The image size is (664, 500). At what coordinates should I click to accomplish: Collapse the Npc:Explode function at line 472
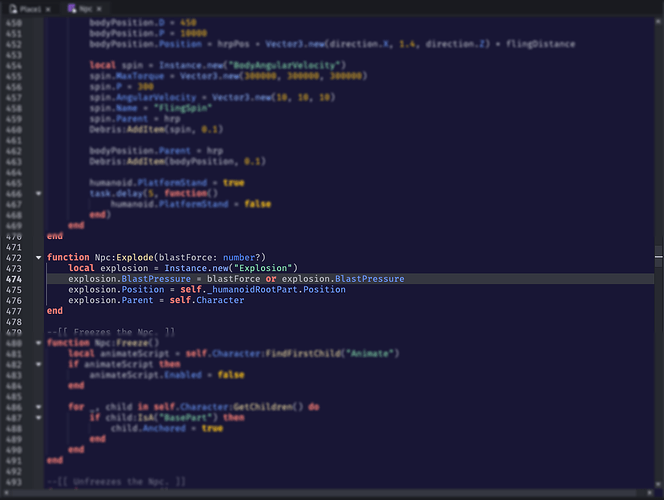pos(39,257)
